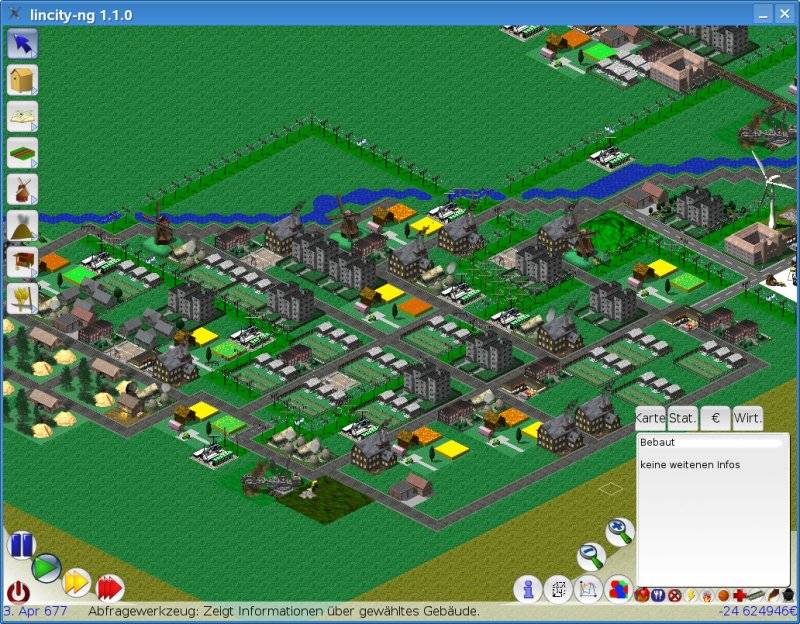Screen dimensions: 800x624
Task: Click the Bebaut heading in info panel
Action: tap(657, 442)
